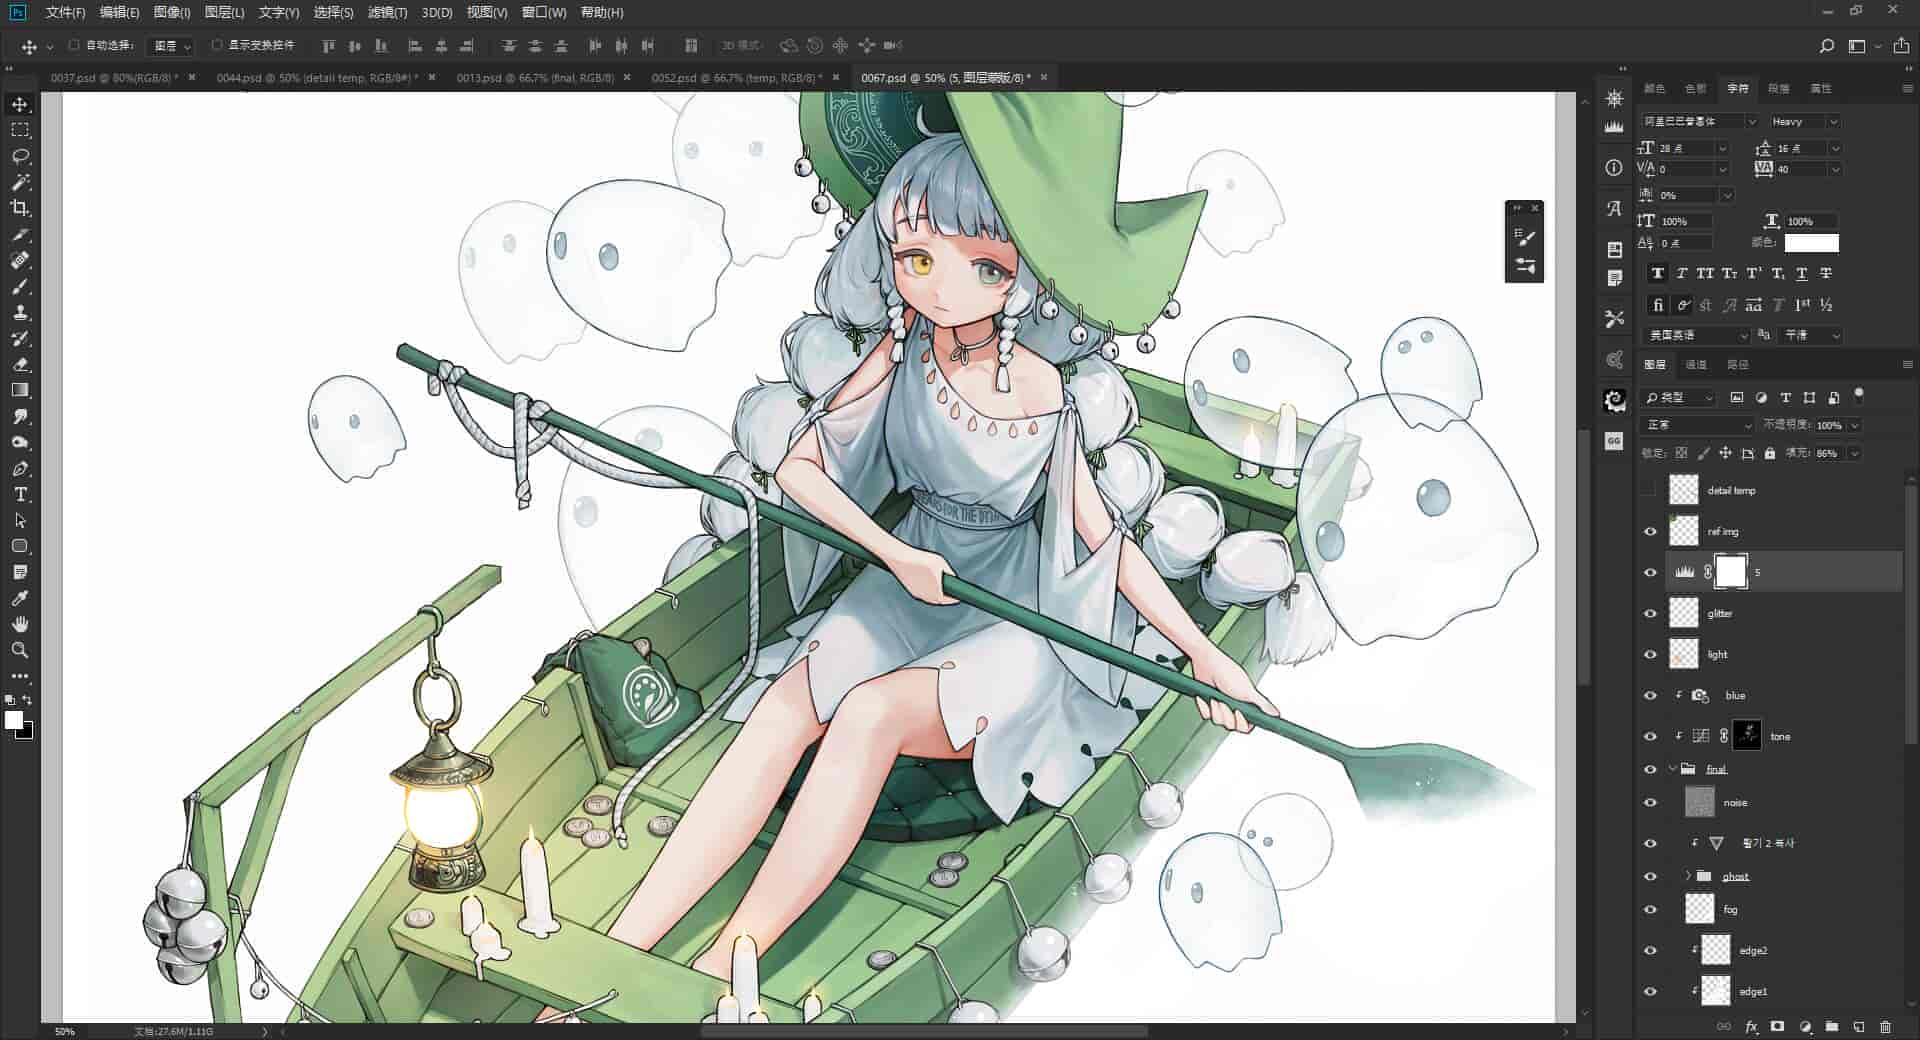1920x1040 pixels.
Task: Hide the ref img layer
Action: 1650,532
